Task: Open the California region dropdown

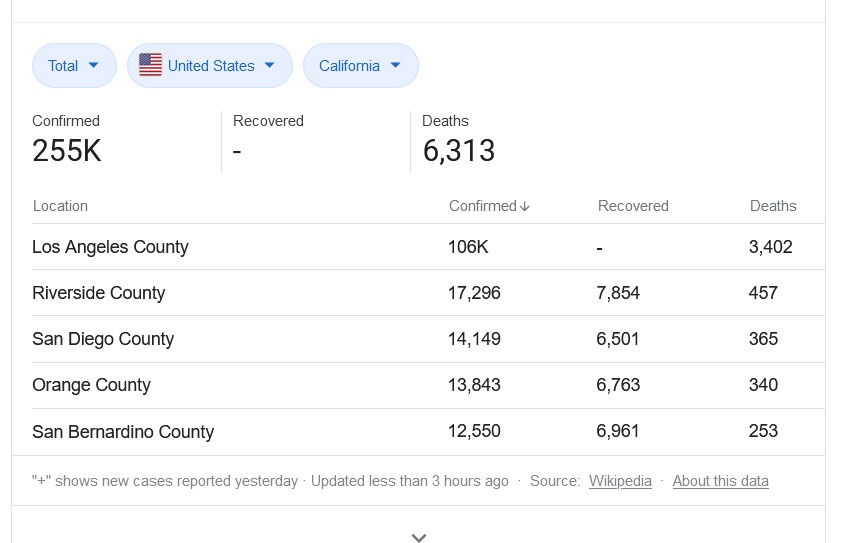Action: [360, 66]
